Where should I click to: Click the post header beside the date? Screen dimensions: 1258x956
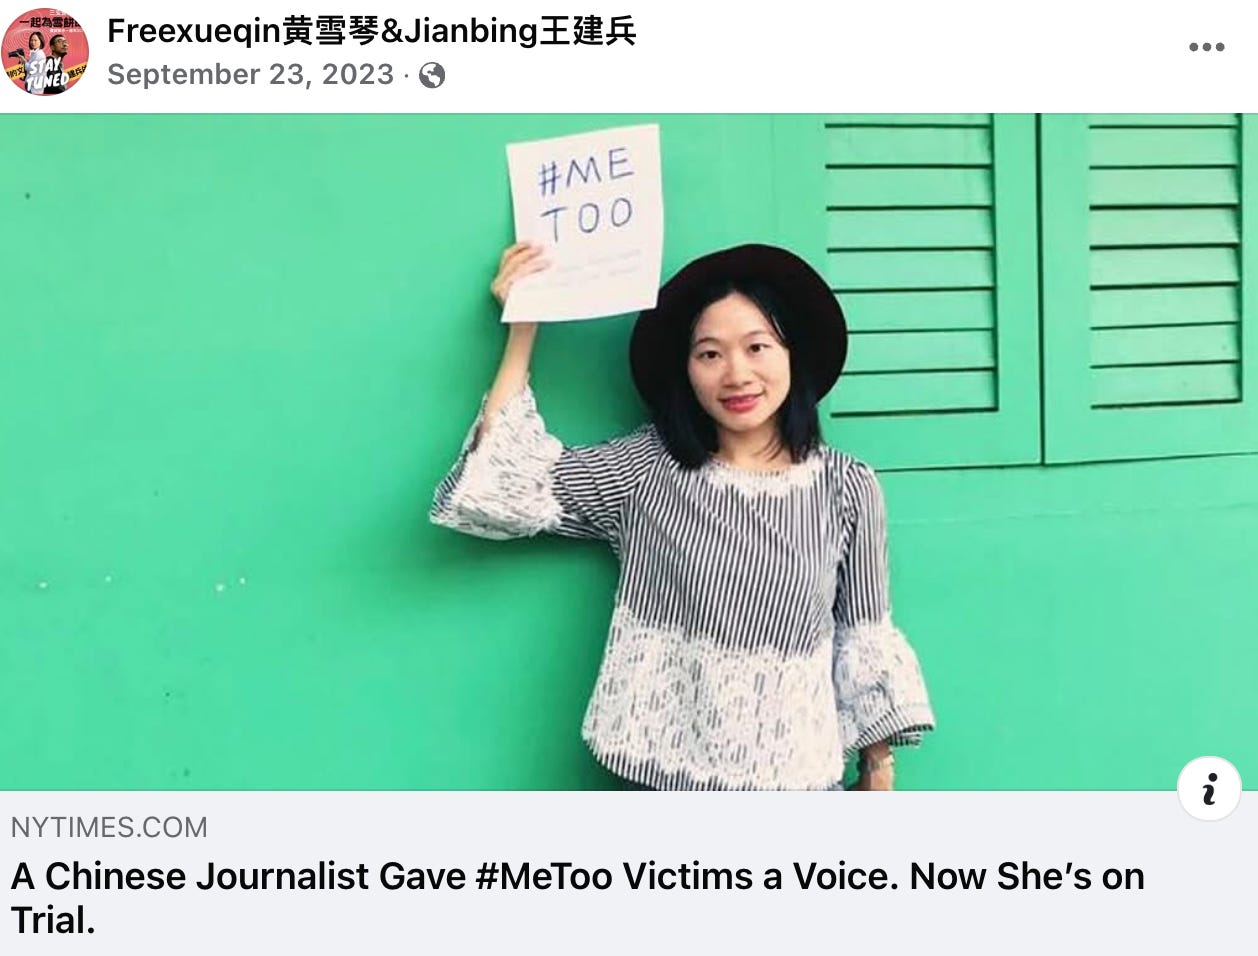point(800,75)
